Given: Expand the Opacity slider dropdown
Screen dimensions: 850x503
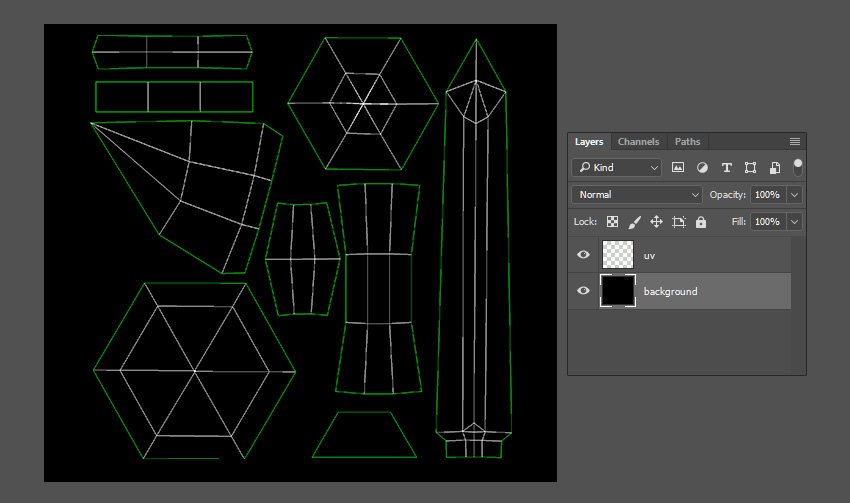Looking at the screenshot, I should click(795, 195).
